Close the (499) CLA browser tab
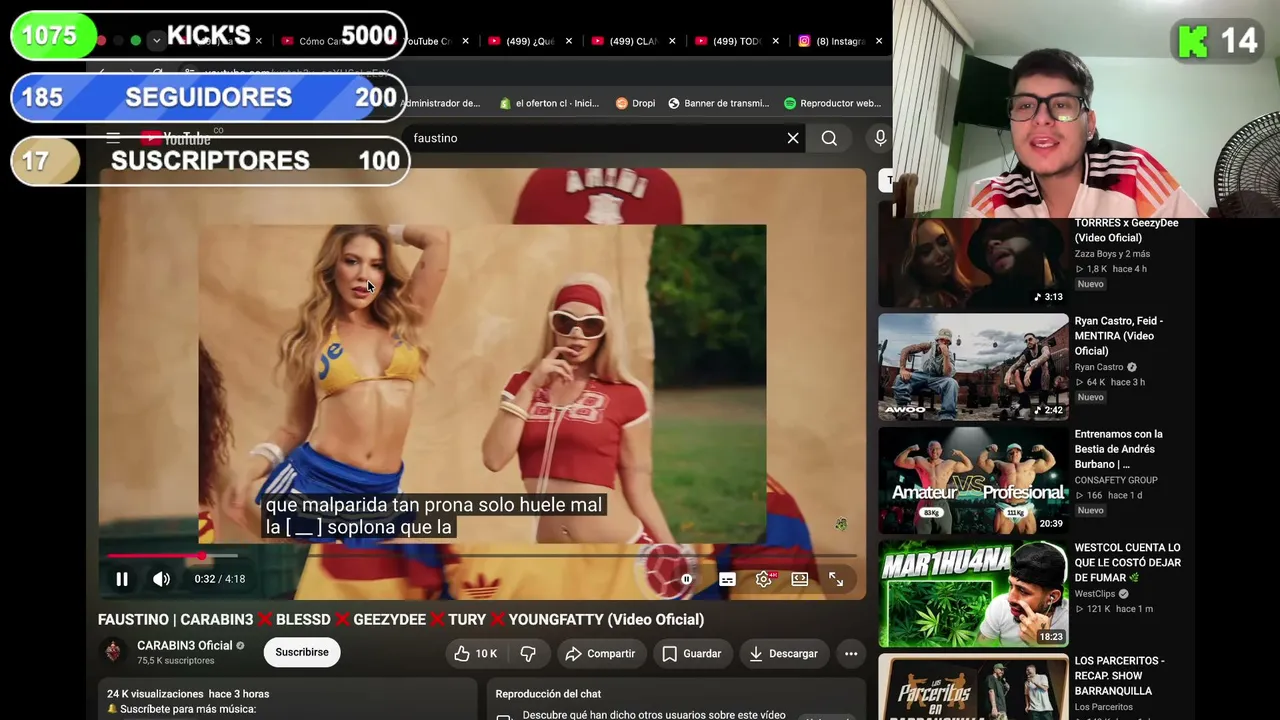This screenshot has width=1280, height=720. pos(672,41)
